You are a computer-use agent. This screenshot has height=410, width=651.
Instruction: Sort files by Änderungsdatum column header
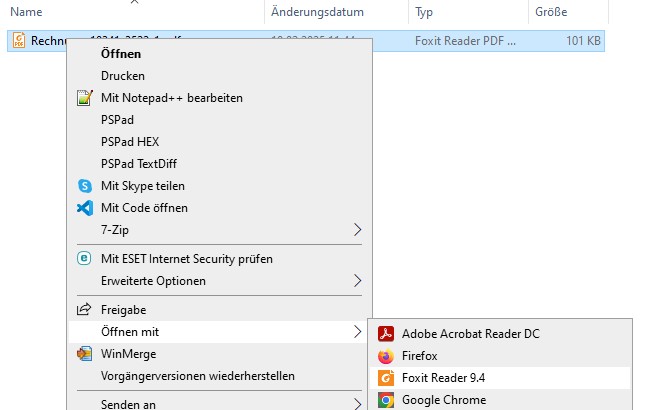click(x=317, y=12)
